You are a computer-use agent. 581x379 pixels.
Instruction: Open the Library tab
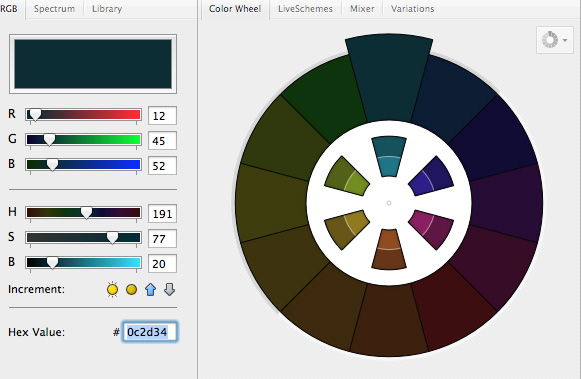point(107,9)
